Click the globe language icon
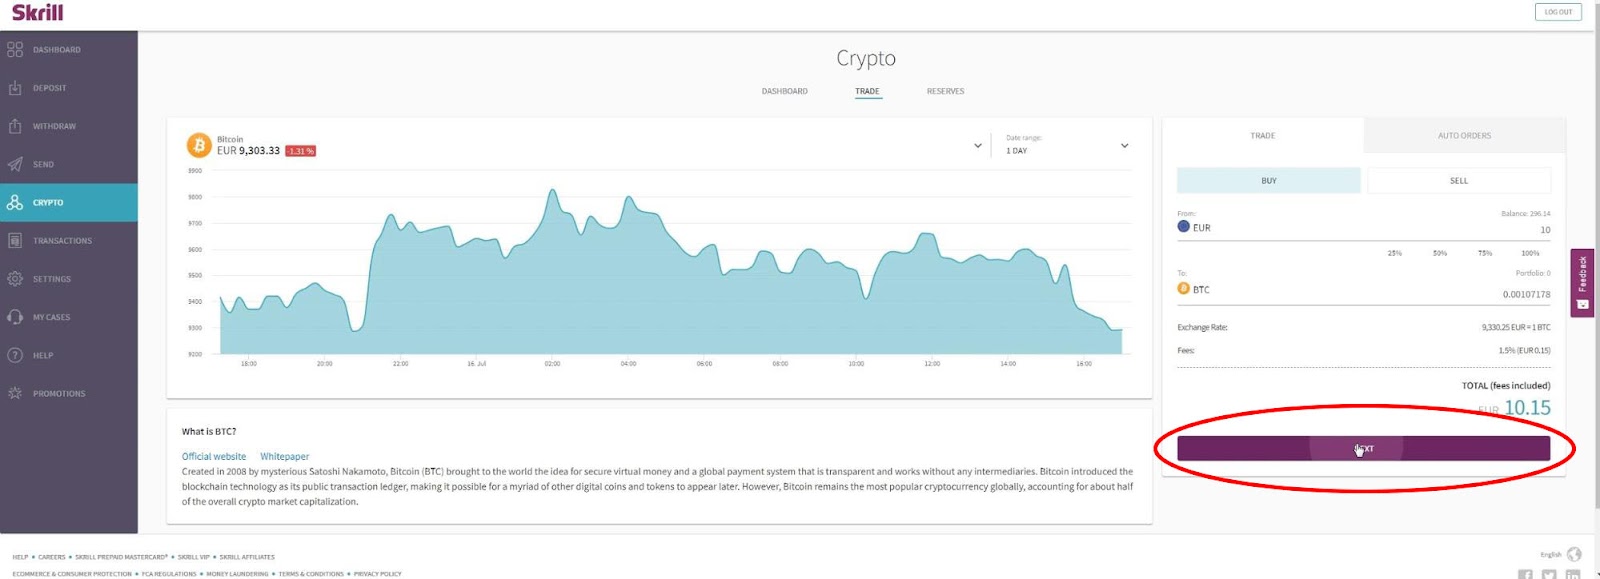The image size is (1600, 579). click(x=1574, y=554)
